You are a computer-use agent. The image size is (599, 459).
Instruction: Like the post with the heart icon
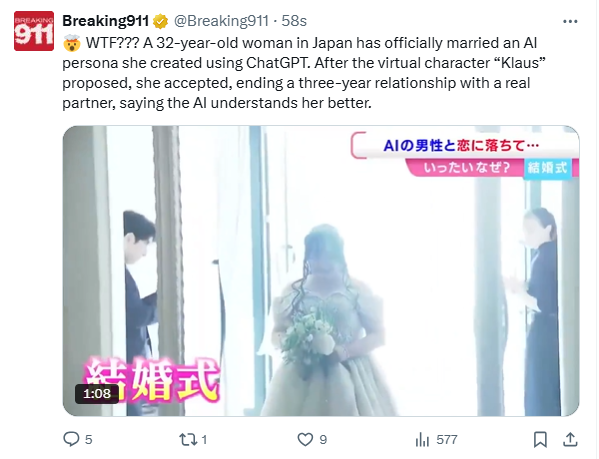(305, 440)
